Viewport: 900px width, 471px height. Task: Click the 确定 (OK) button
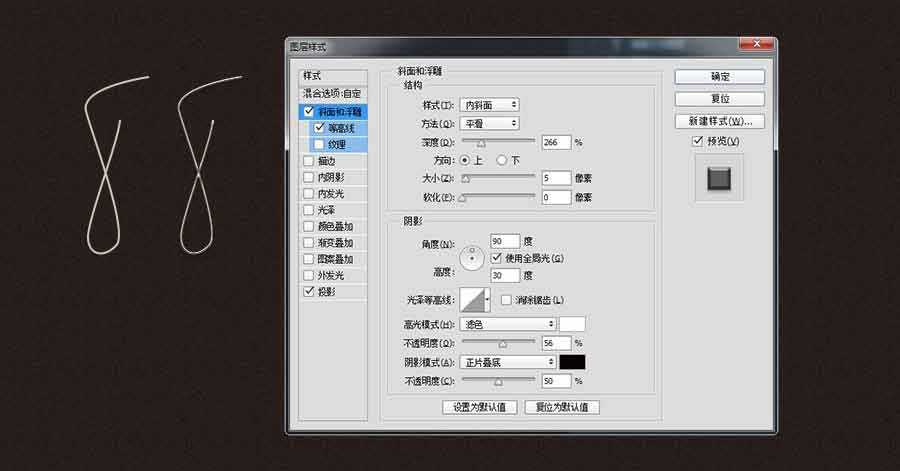pos(720,77)
